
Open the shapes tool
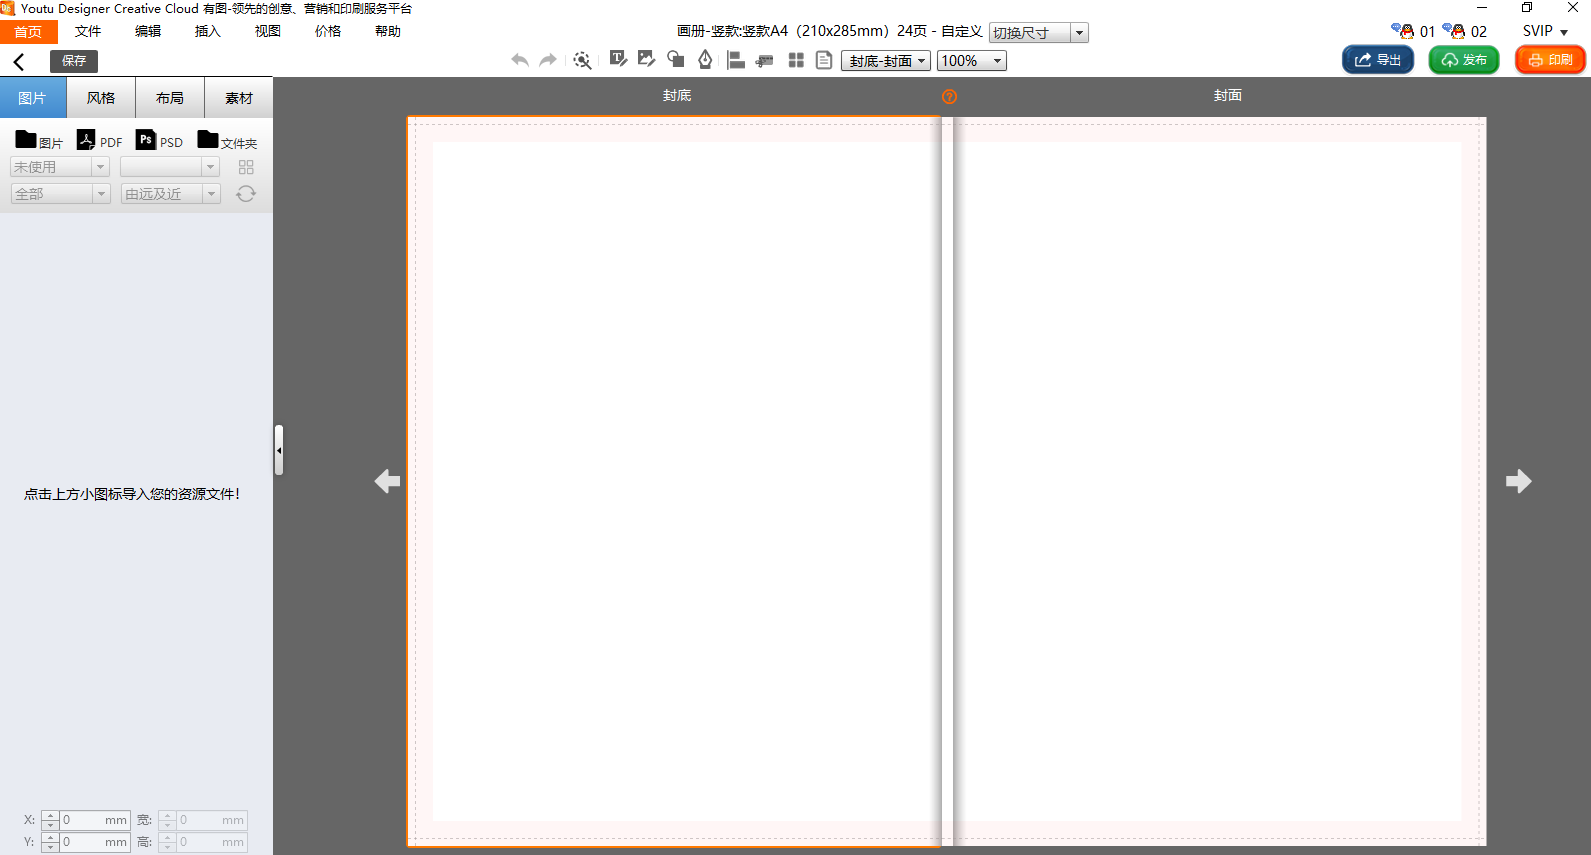(x=676, y=60)
